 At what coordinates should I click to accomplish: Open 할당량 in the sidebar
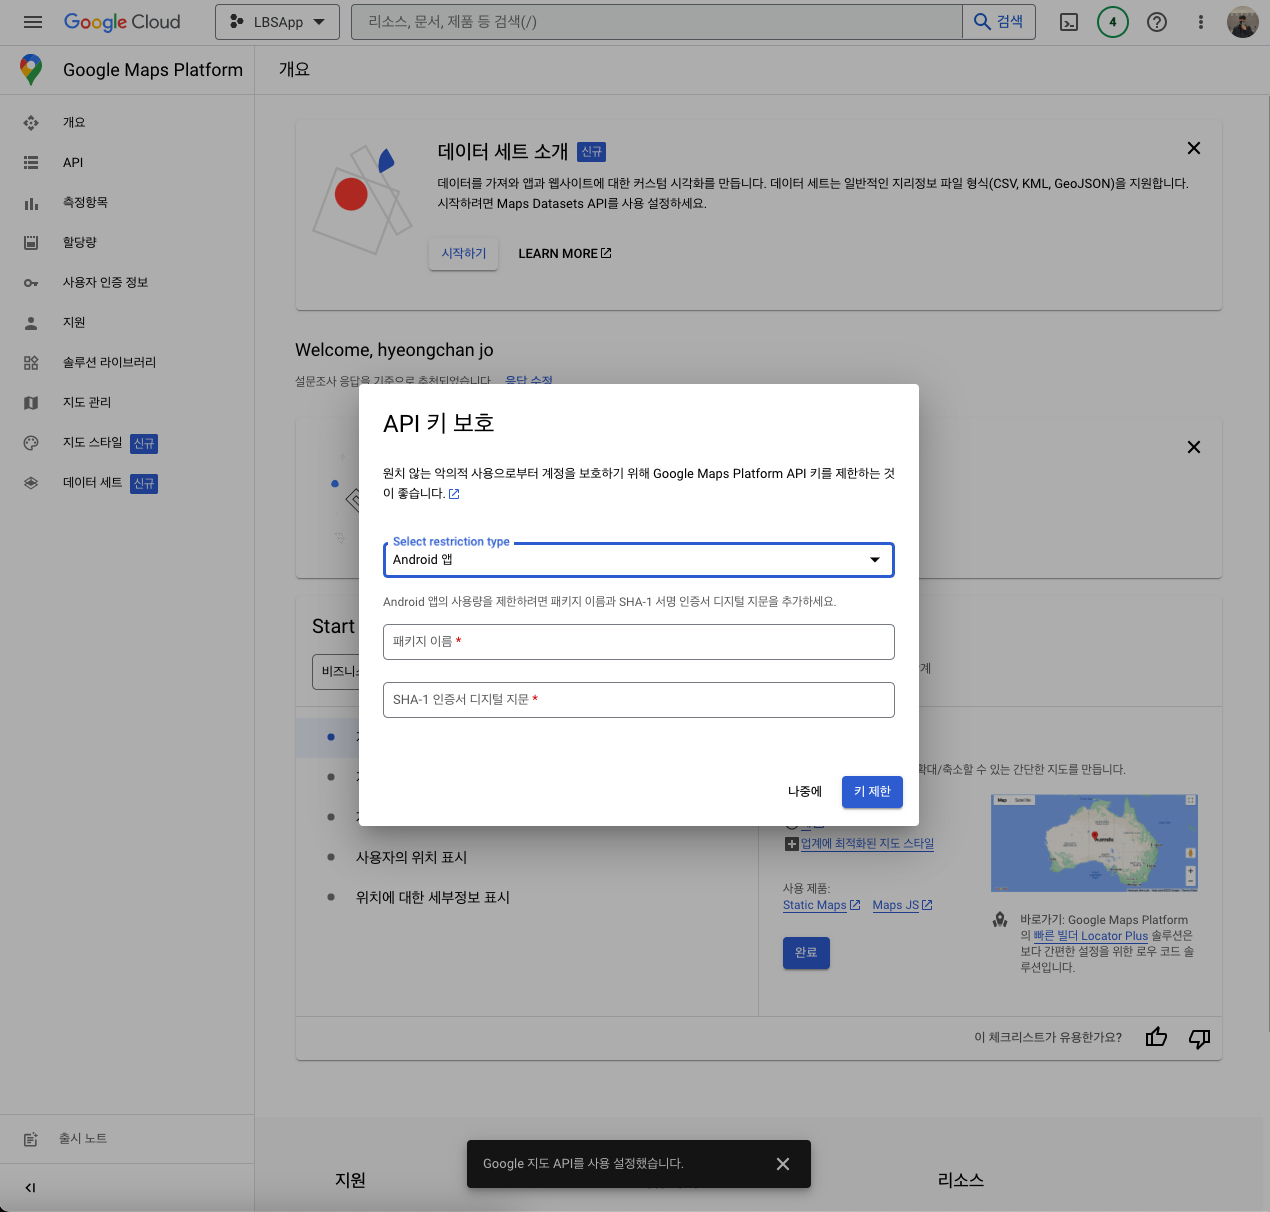(x=127, y=242)
